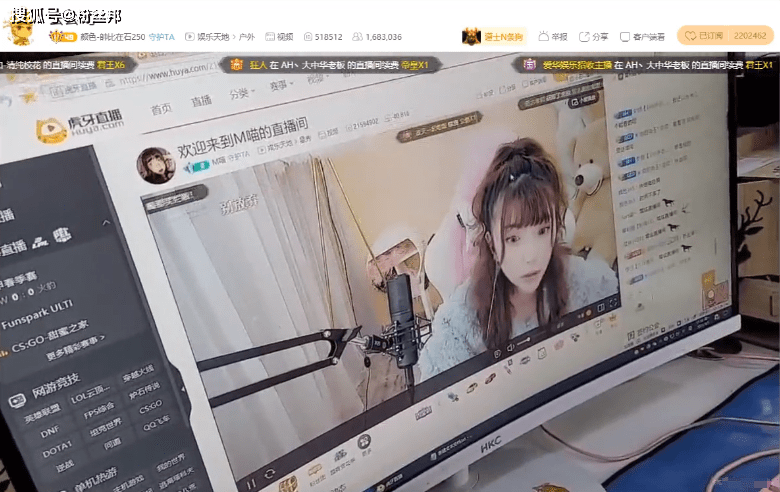Open 炉石传说 game category
The width and height of the screenshot is (780, 492).
(x=144, y=391)
